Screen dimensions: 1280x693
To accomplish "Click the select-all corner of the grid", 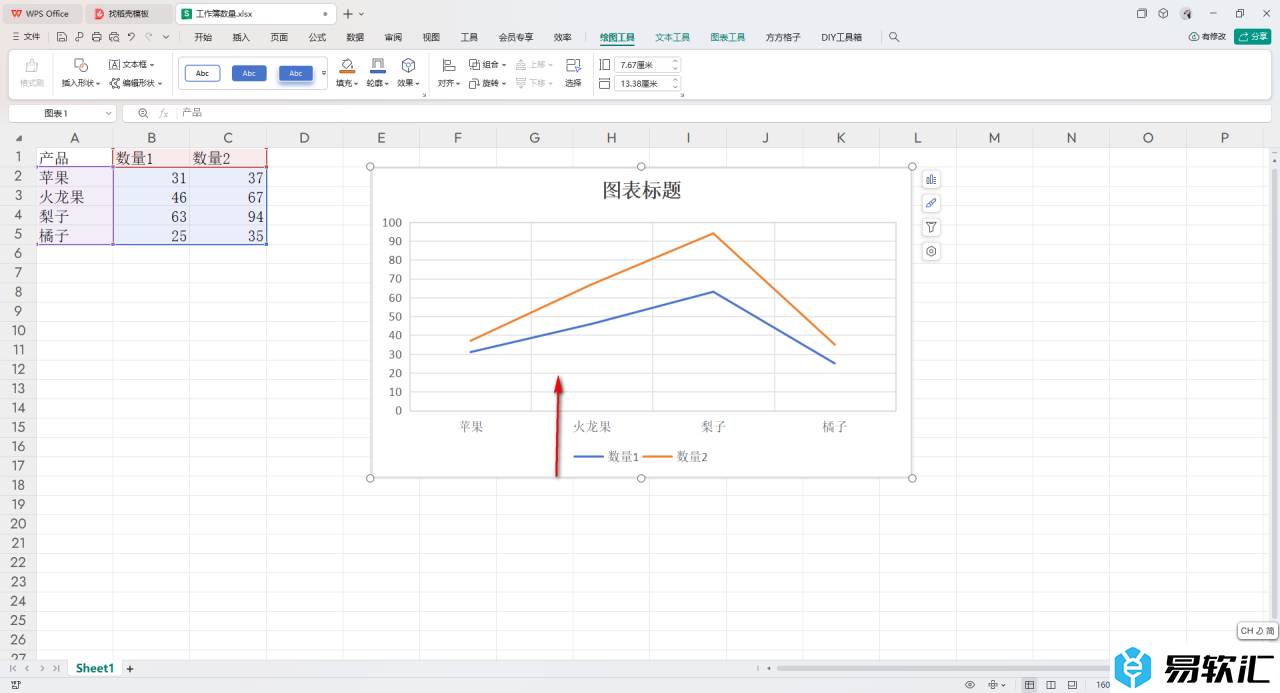I will coord(18,138).
